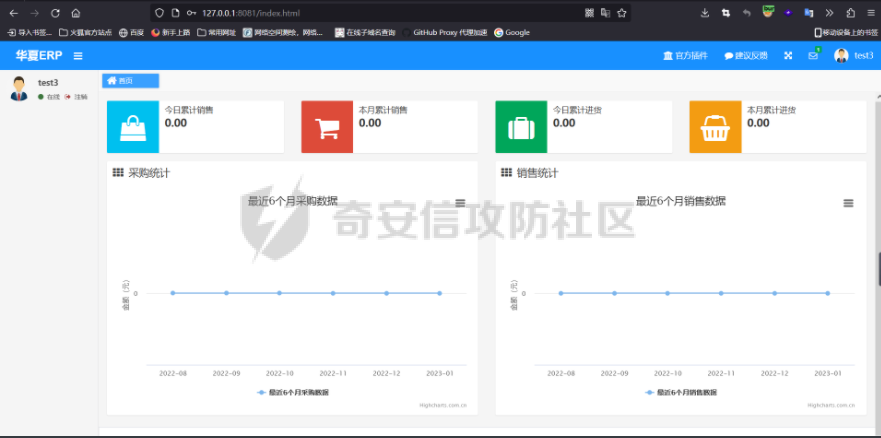Toggle fullscreen mode icon in header
881x438 pixels.
(x=788, y=55)
